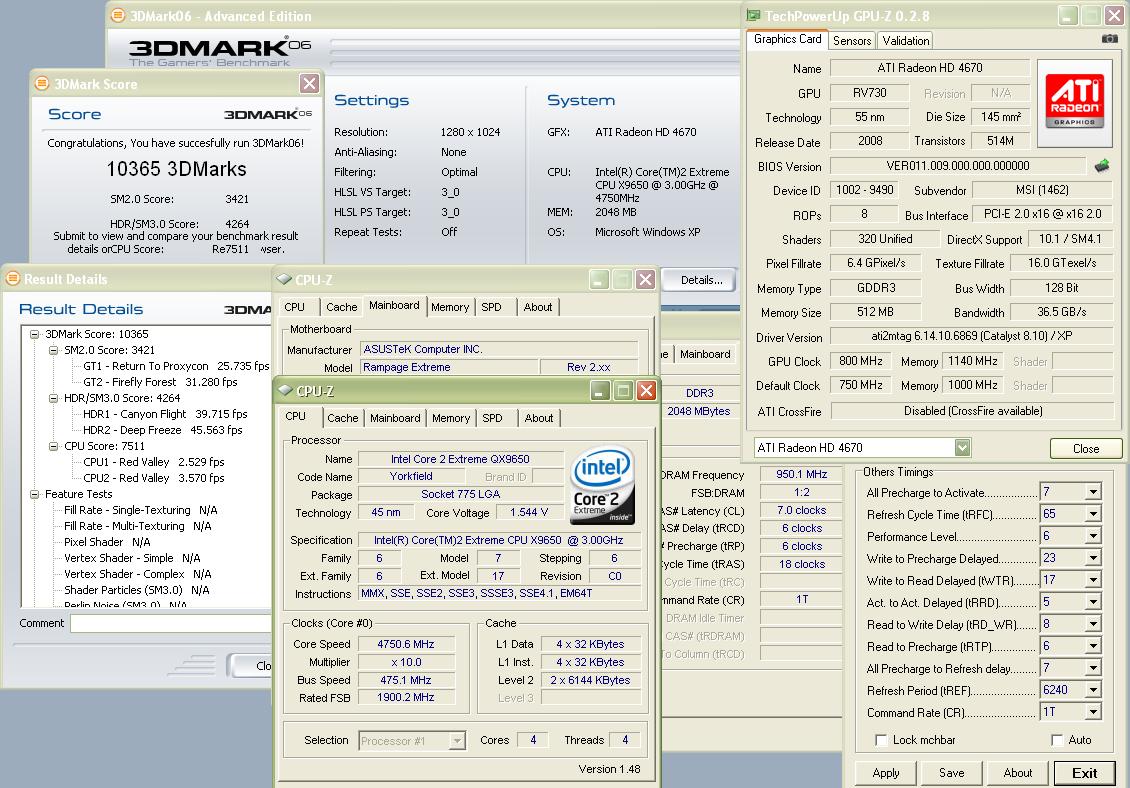Open Refresh Cycle Time (tRFC) dropdown
The height and width of the screenshot is (788, 1130).
coord(1093,514)
